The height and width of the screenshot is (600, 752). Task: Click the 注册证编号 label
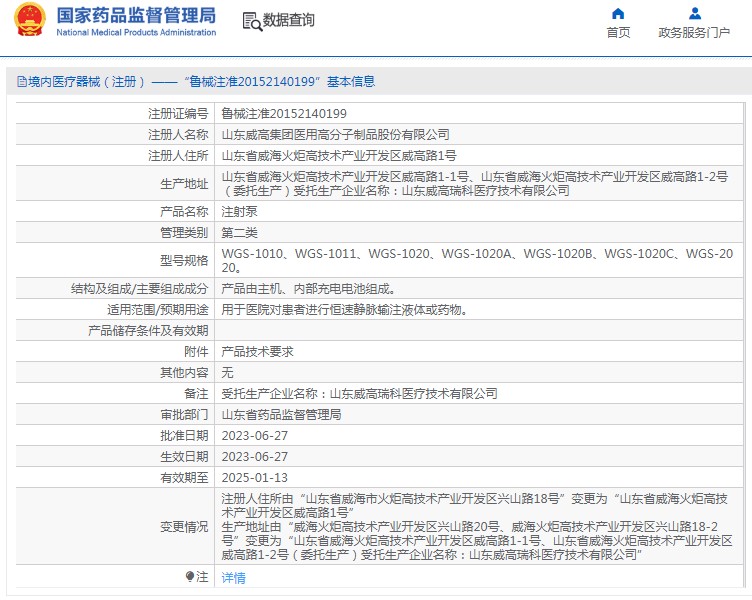[178, 114]
